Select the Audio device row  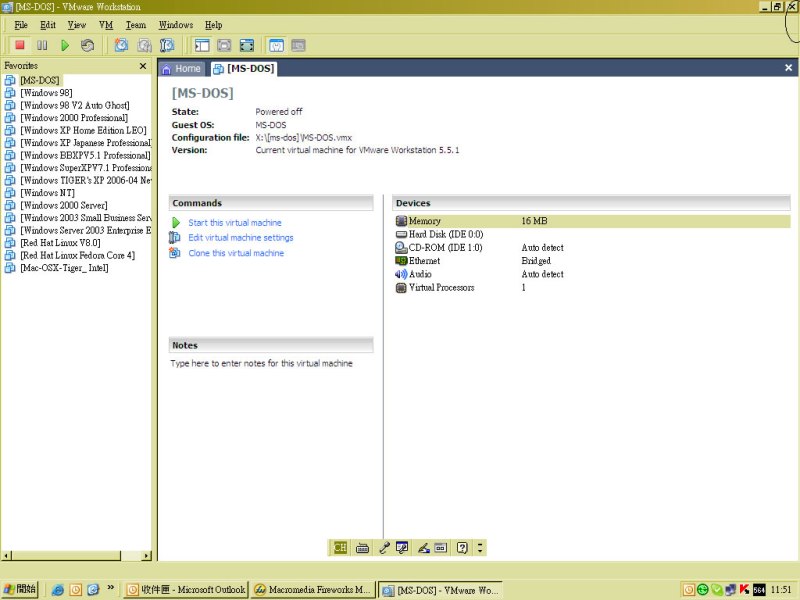(592, 274)
